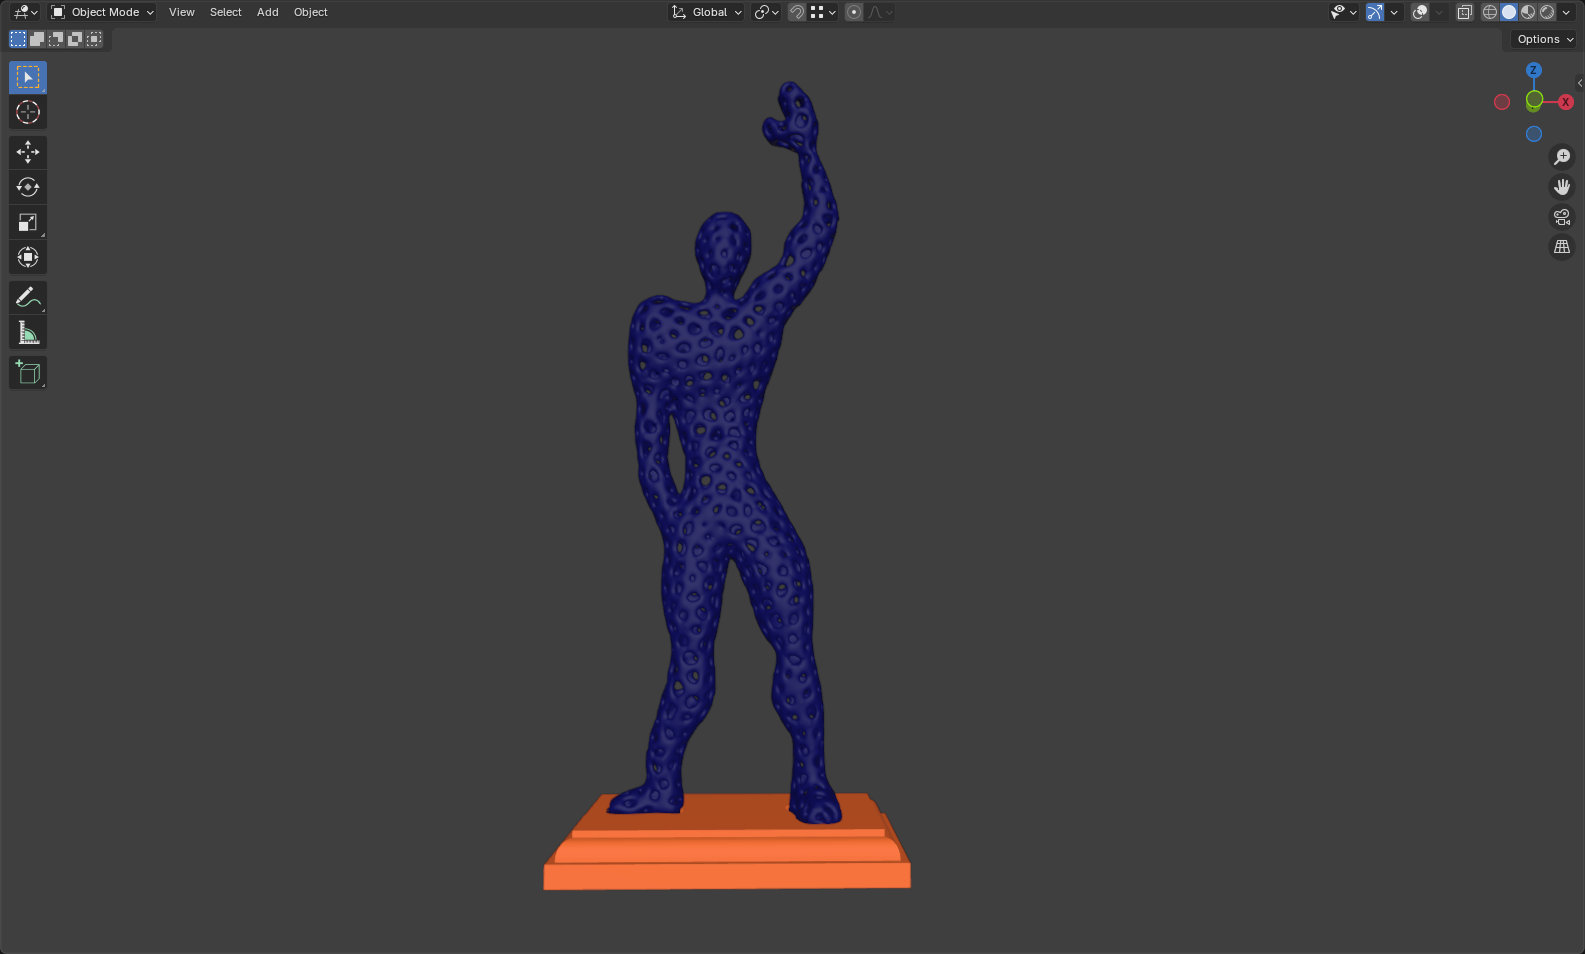
Task: Open the Options dropdown
Action: (x=1544, y=39)
